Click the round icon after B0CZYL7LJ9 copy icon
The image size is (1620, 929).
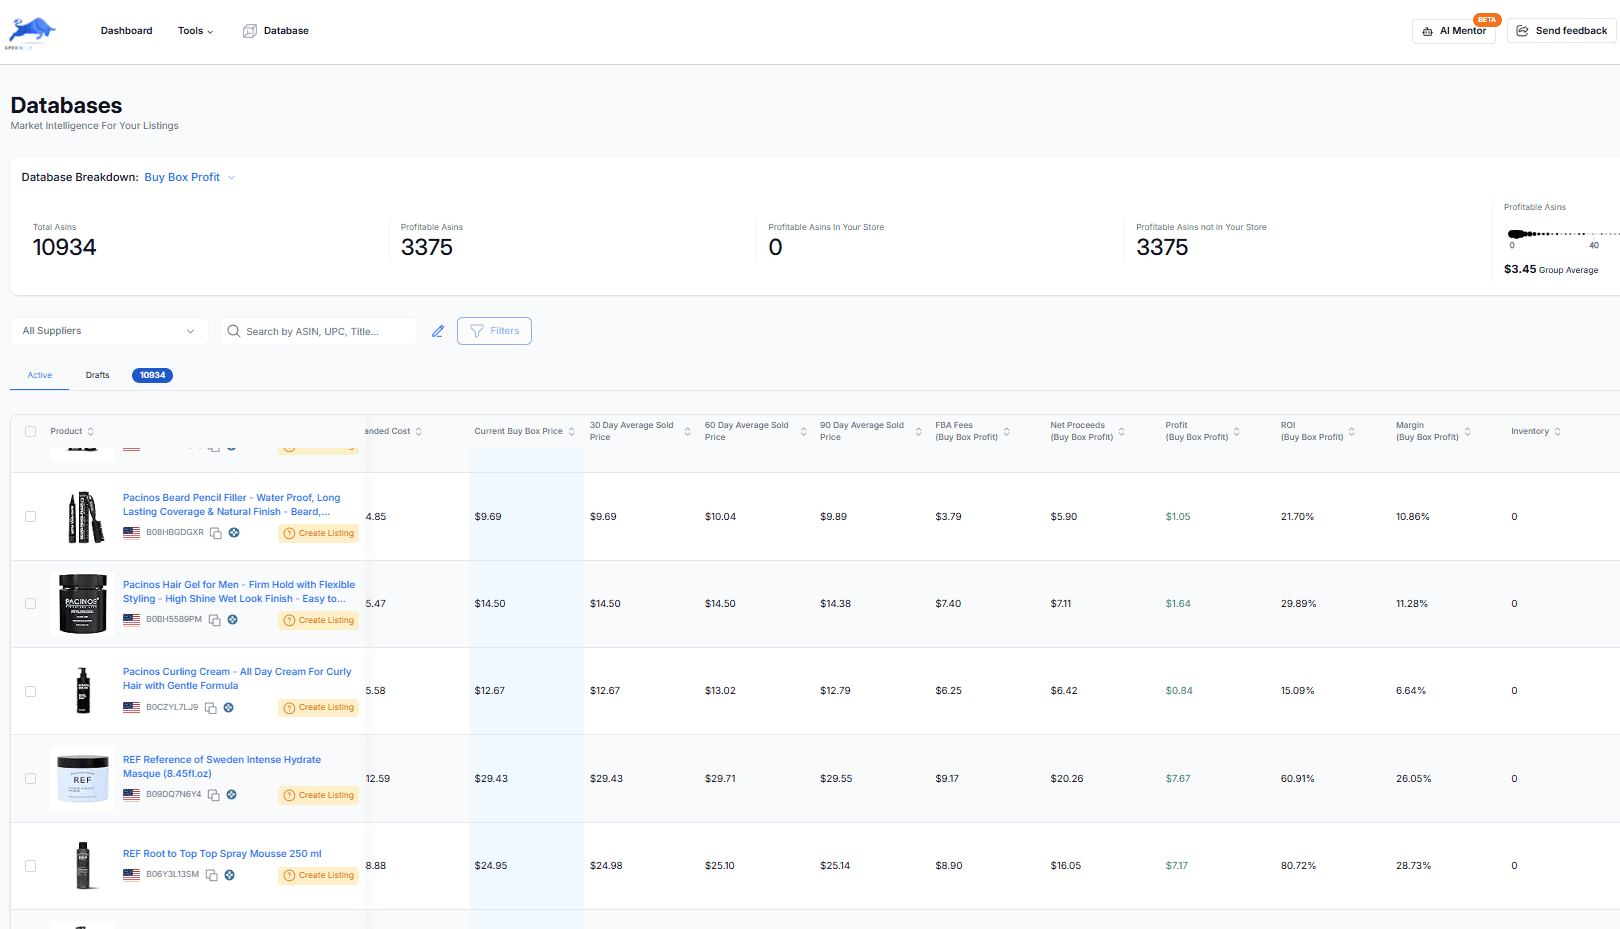coord(228,707)
